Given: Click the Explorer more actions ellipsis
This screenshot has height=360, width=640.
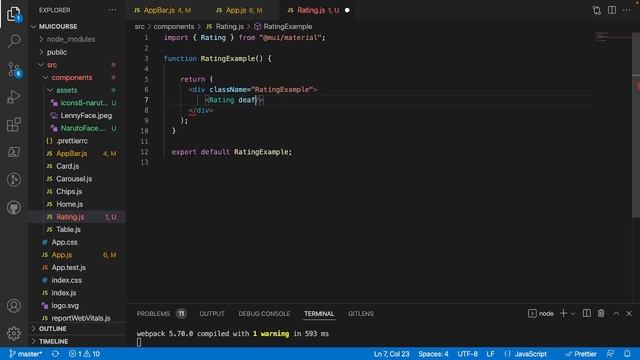Looking at the screenshot, I should pyautogui.click(x=112, y=10).
